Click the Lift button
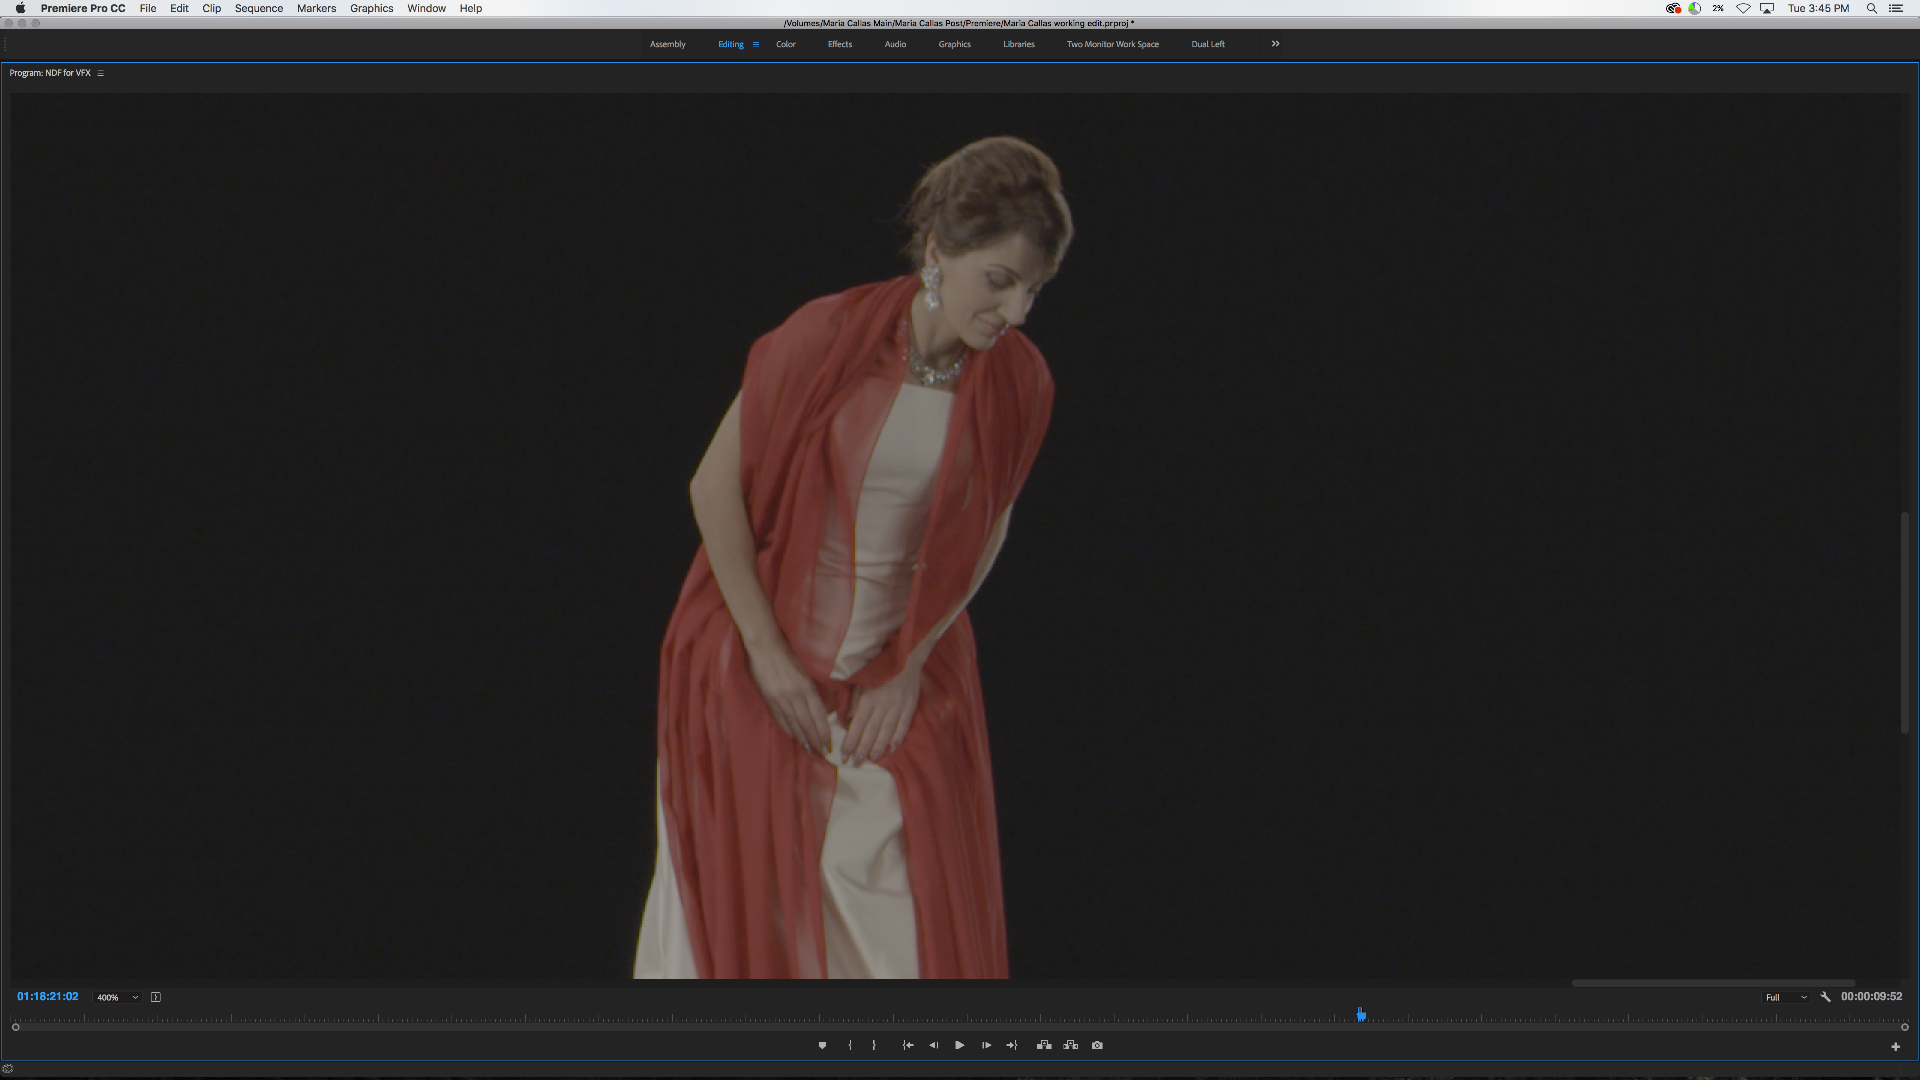The height and width of the screenshot is (1080, 1920). pyautogui.click(x=1044, y=1045)
